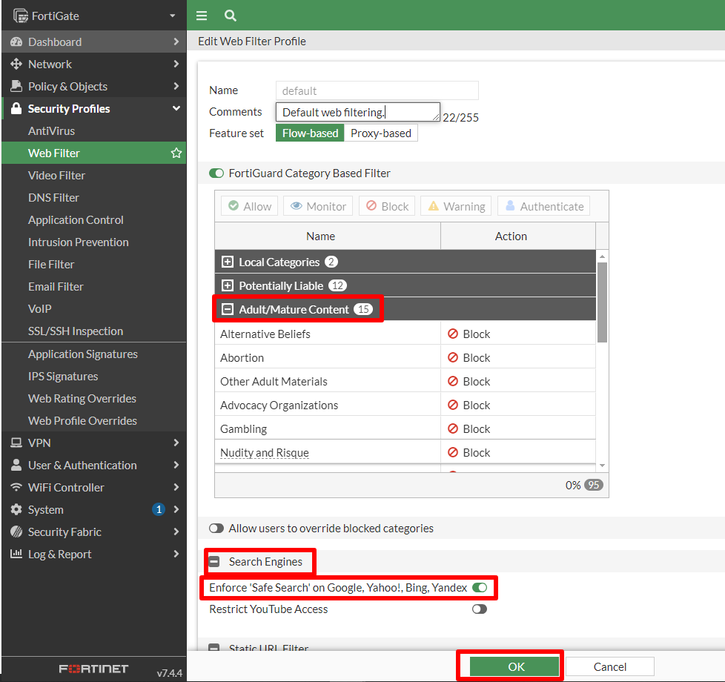Click the Cancel button
The image size is (725, 682).
click(x=610, y=667)
